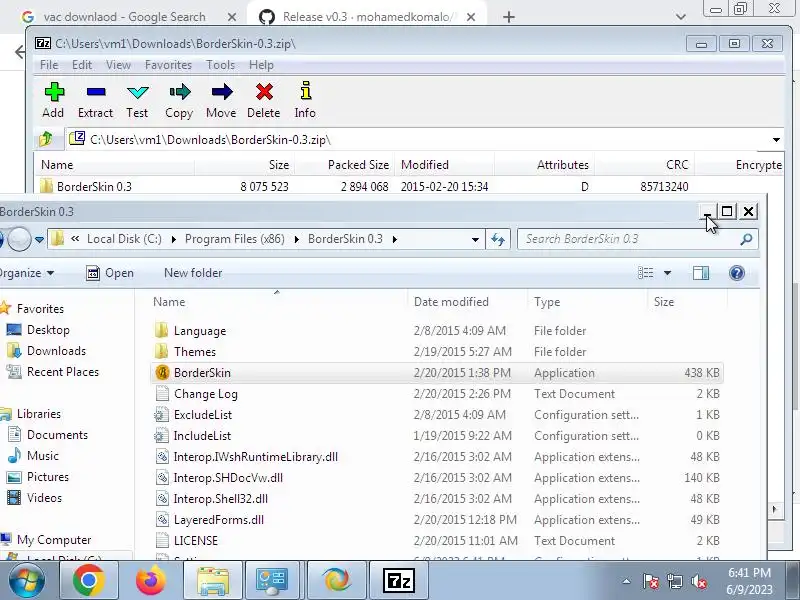Screen dimensions: 800x600
Task: Select Videos library in sidebar
Action: (x=35, y=497)
